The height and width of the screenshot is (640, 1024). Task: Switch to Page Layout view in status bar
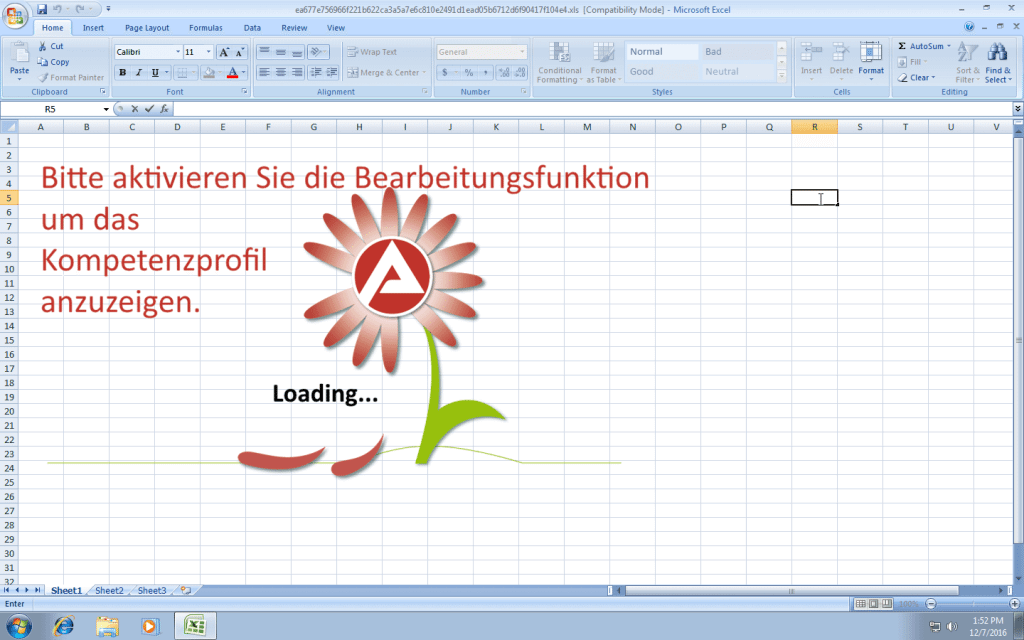coord(874,604)
